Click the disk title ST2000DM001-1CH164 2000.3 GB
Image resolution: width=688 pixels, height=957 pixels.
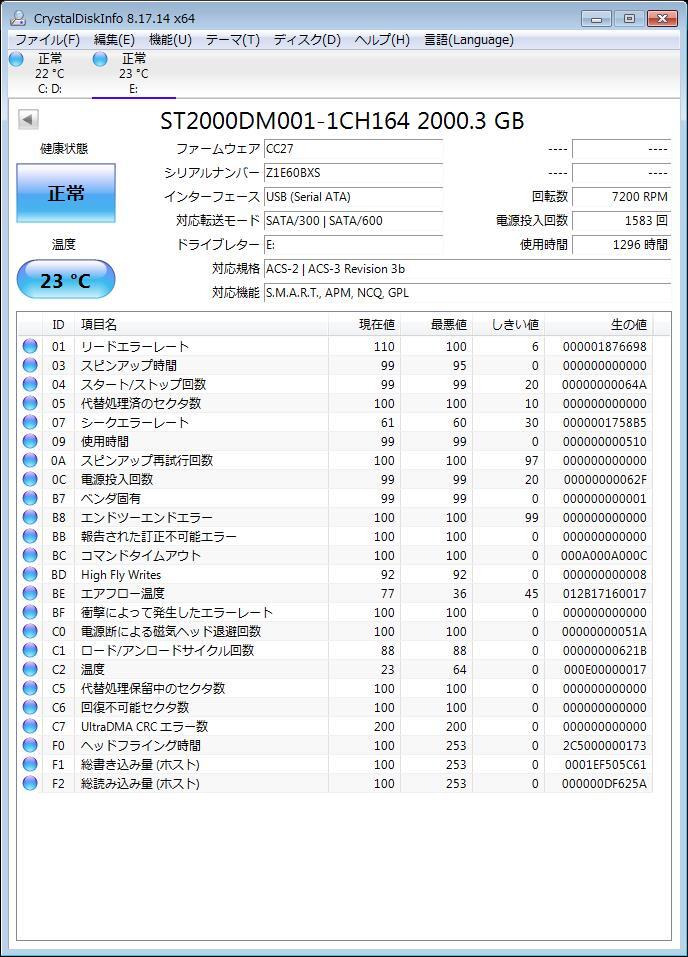[x=342, y=121]
